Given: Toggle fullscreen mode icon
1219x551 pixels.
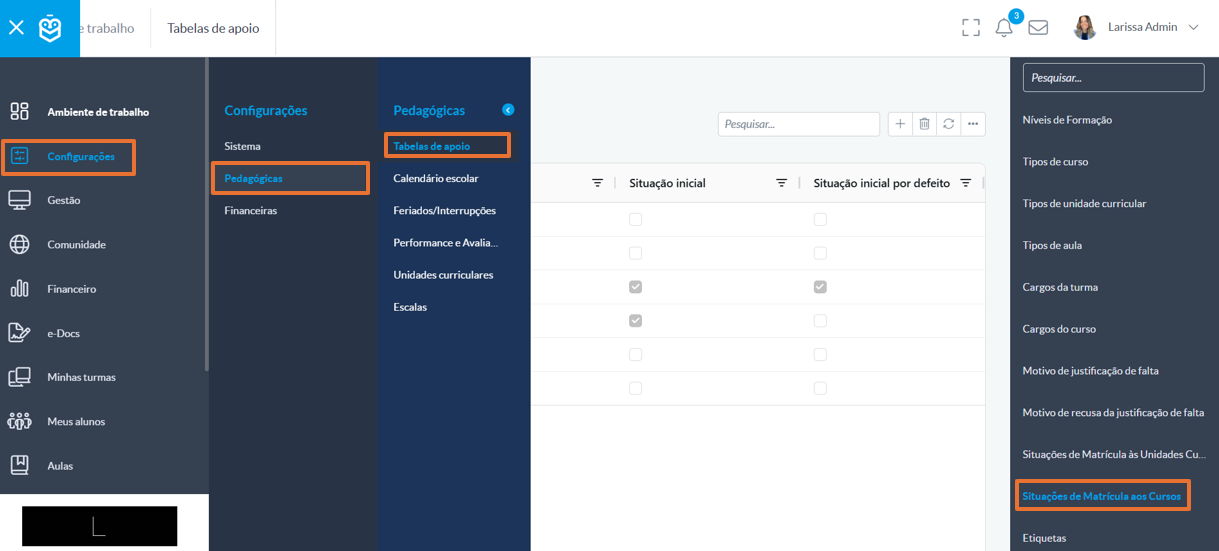Looking at the screenshot, I should [x=970, y=28].
